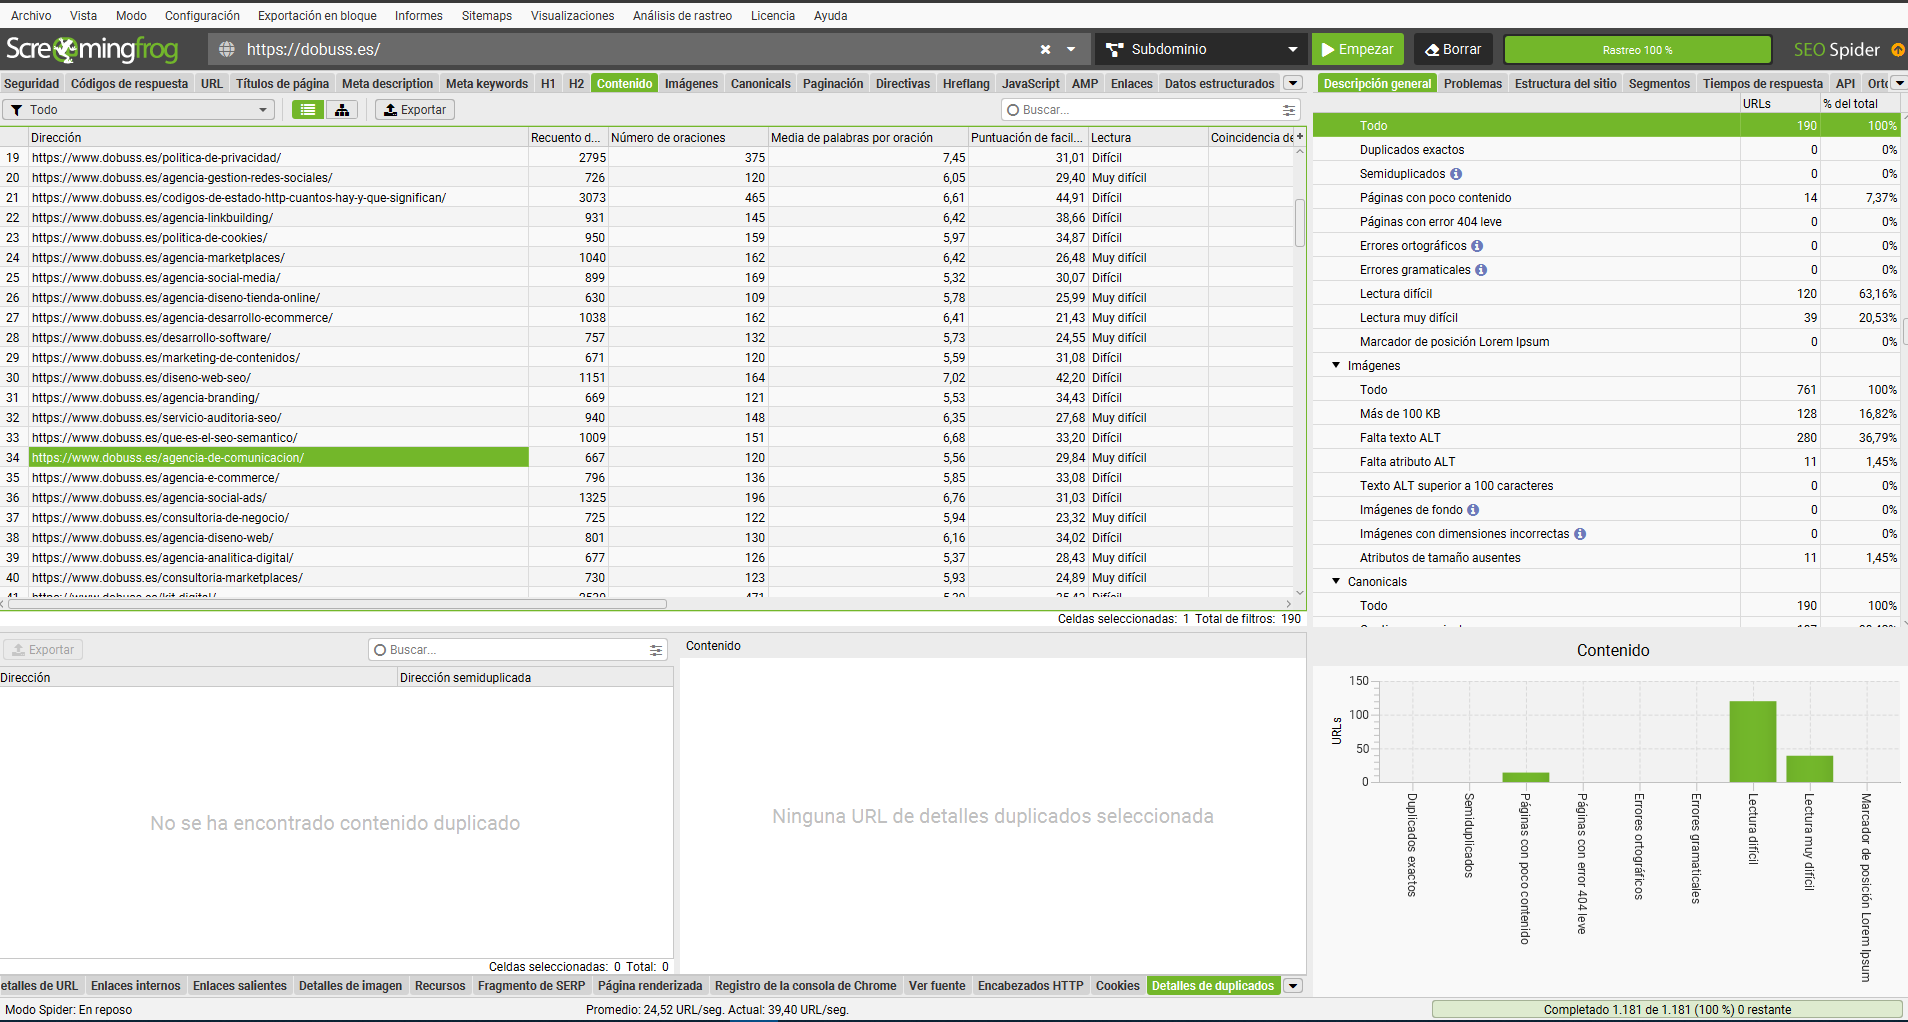Open the Visualizaciones menu
The image size is (1908, 1022).
tap(572, 15)
